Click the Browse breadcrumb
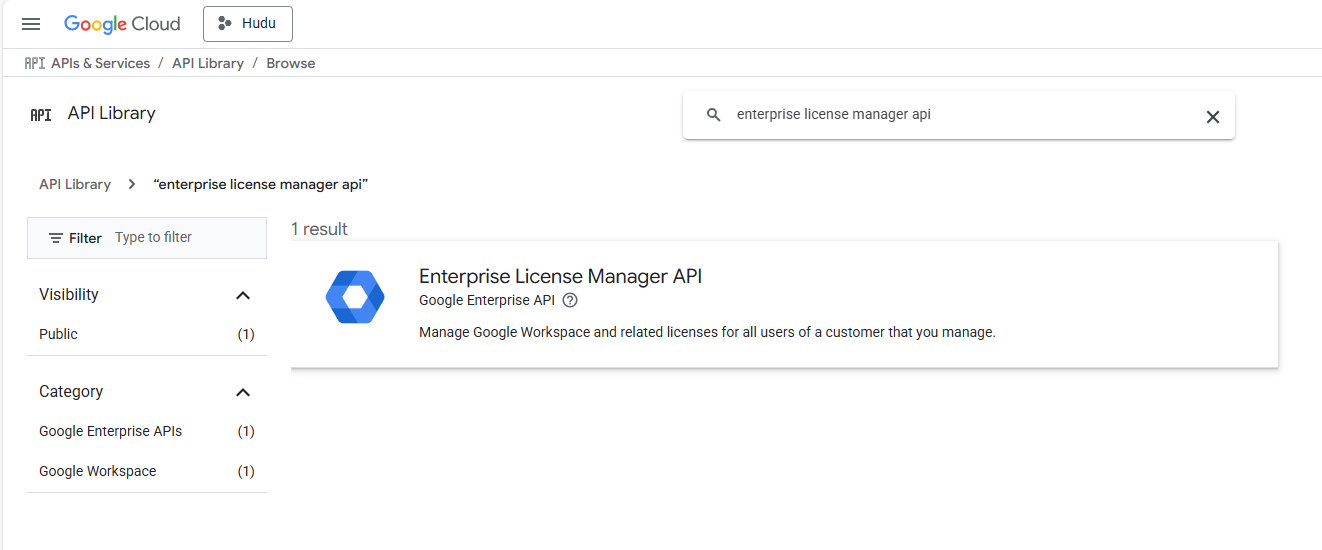The height and width of the screenshot is (550, 1322). [x=291, y=63]
